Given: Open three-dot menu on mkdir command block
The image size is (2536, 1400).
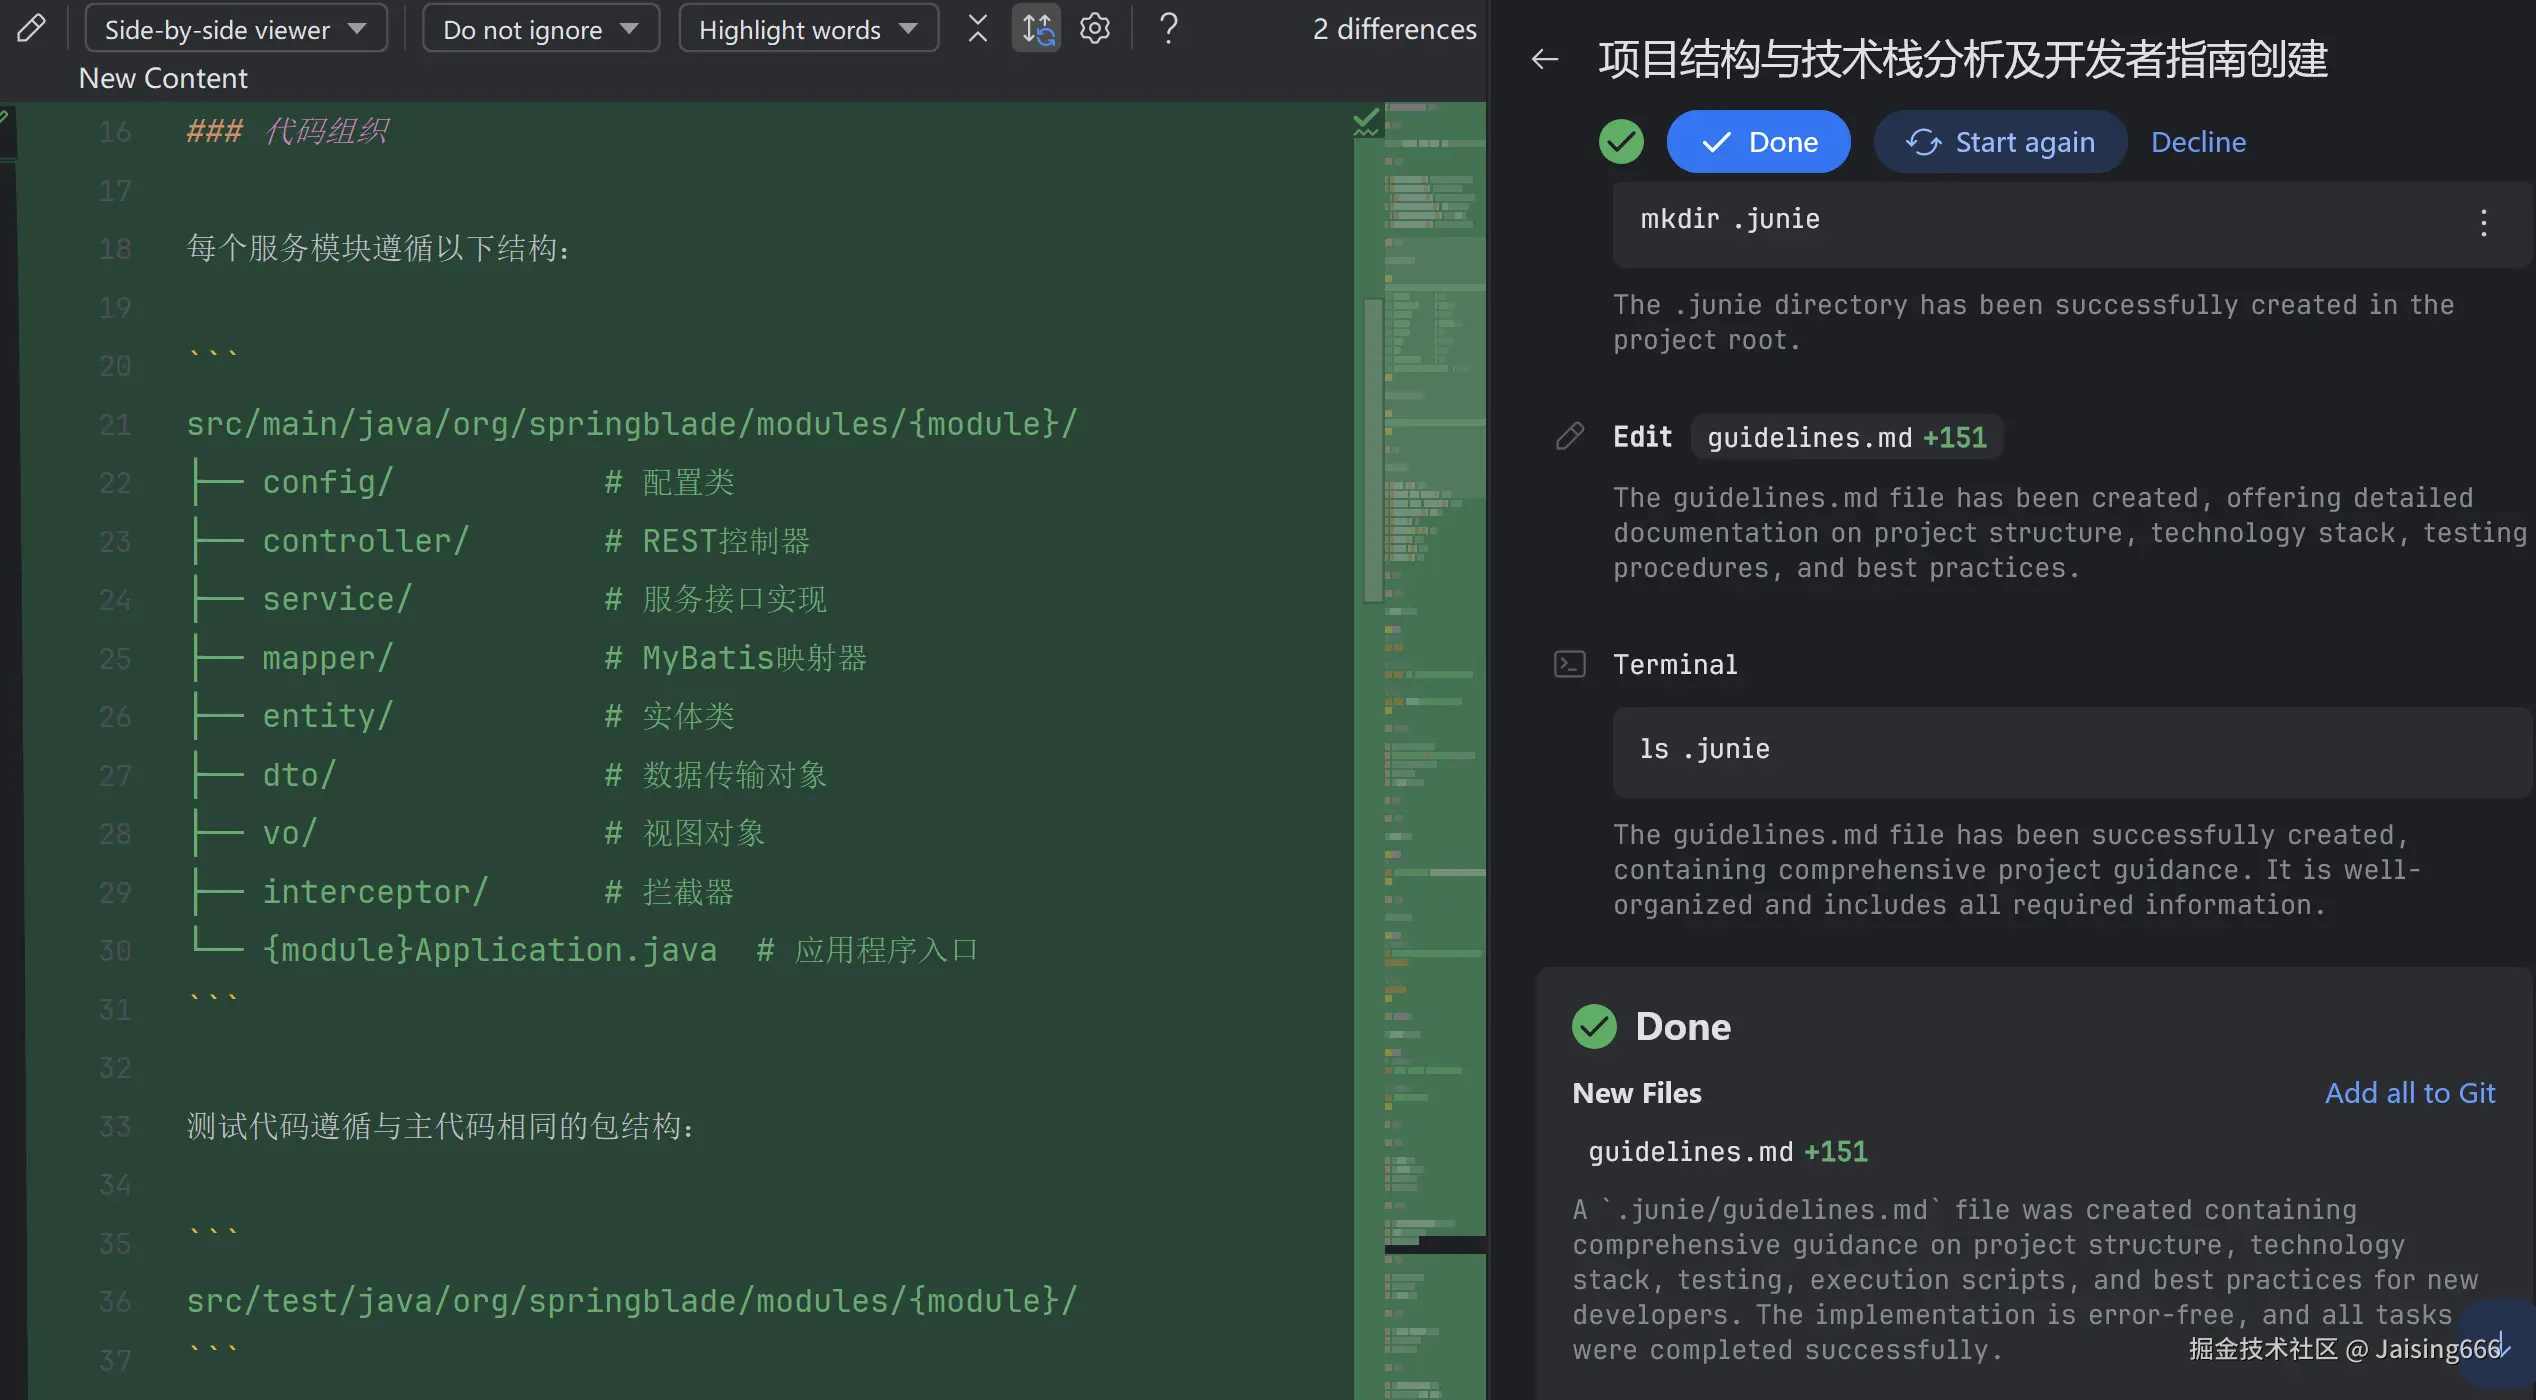Looking at the screenshot, I should (x=2483, y=222).
